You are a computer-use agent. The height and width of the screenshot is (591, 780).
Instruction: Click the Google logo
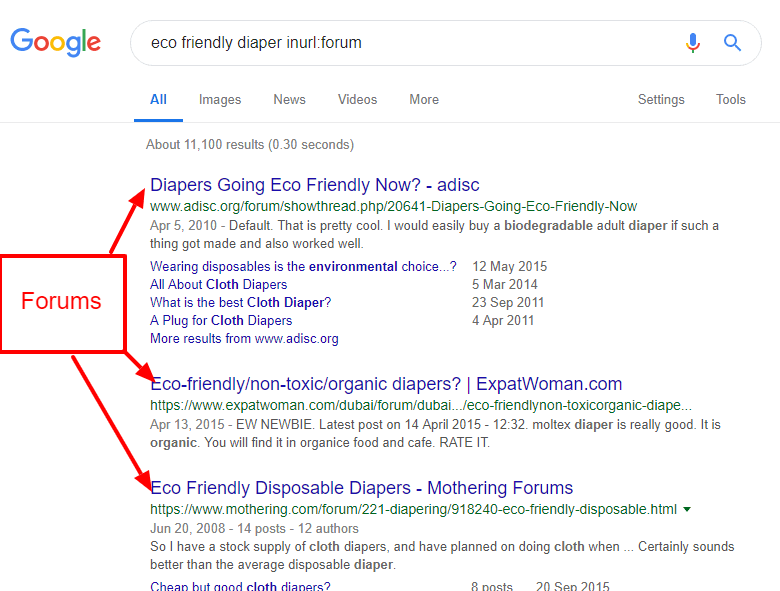tap(56, 42)
